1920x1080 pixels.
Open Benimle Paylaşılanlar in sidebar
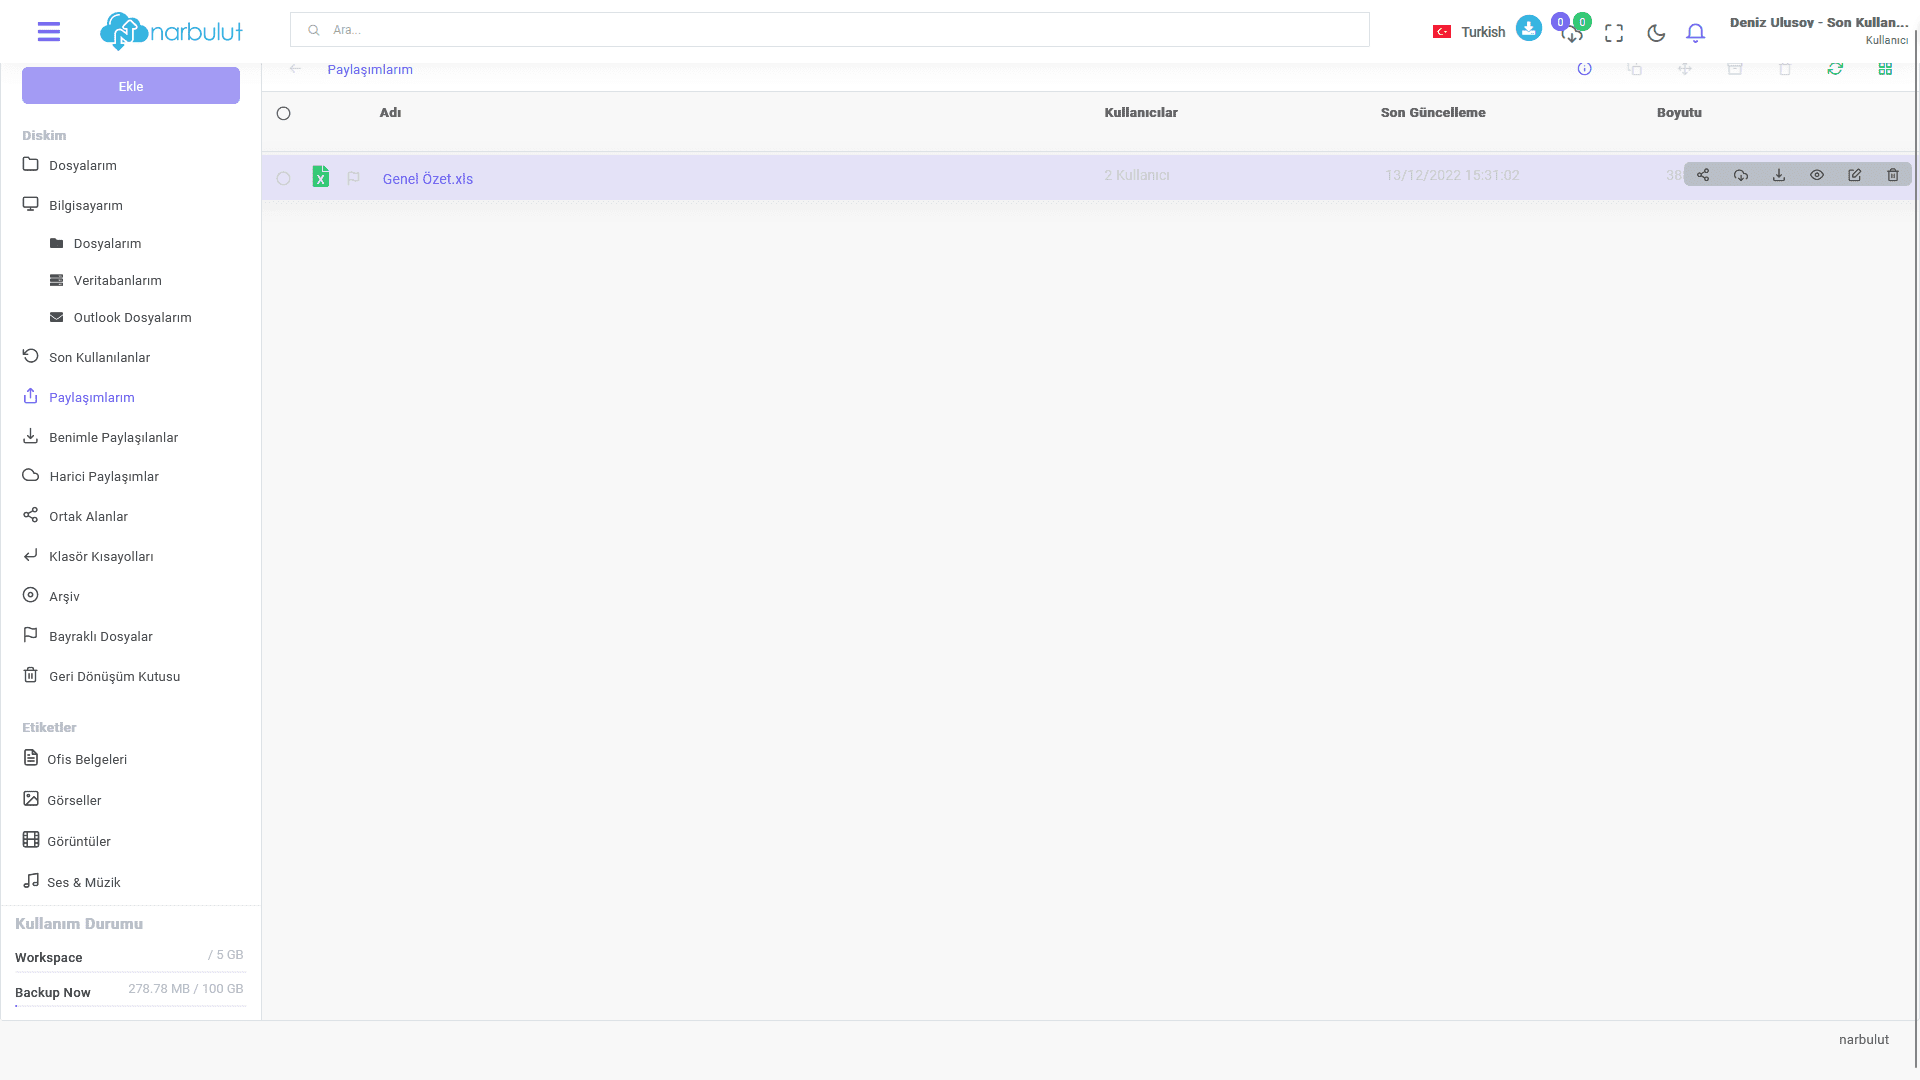coord(113,437)
